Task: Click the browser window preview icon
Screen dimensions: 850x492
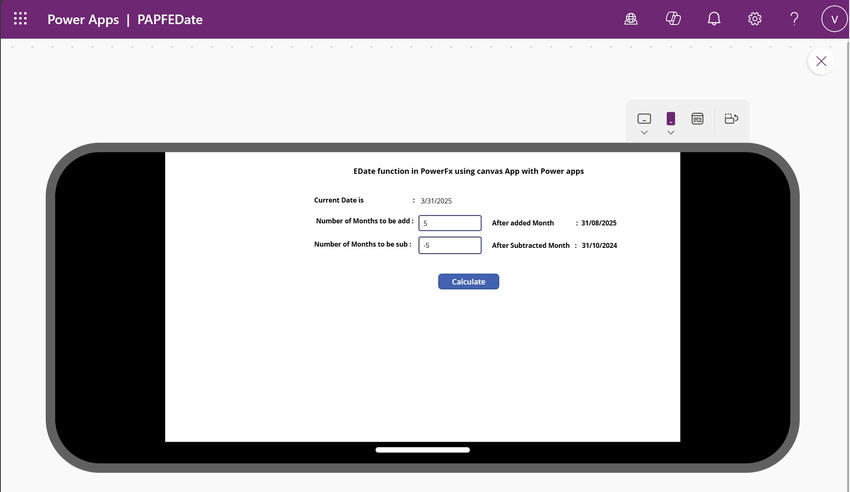Action: [x=698, y=119]
